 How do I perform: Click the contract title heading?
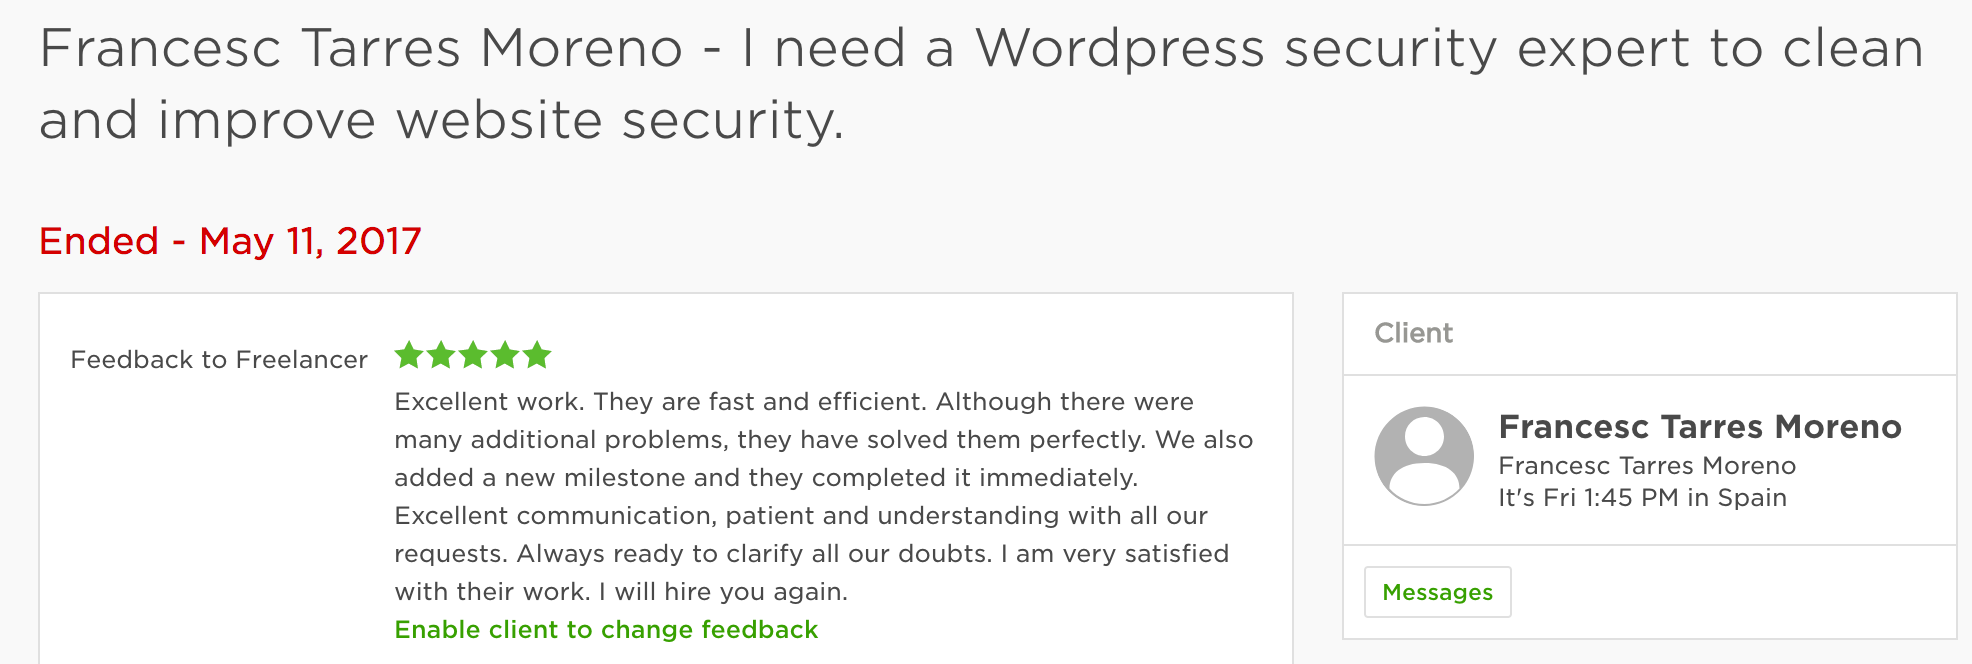pyautogui.click(x=982, y=84)
